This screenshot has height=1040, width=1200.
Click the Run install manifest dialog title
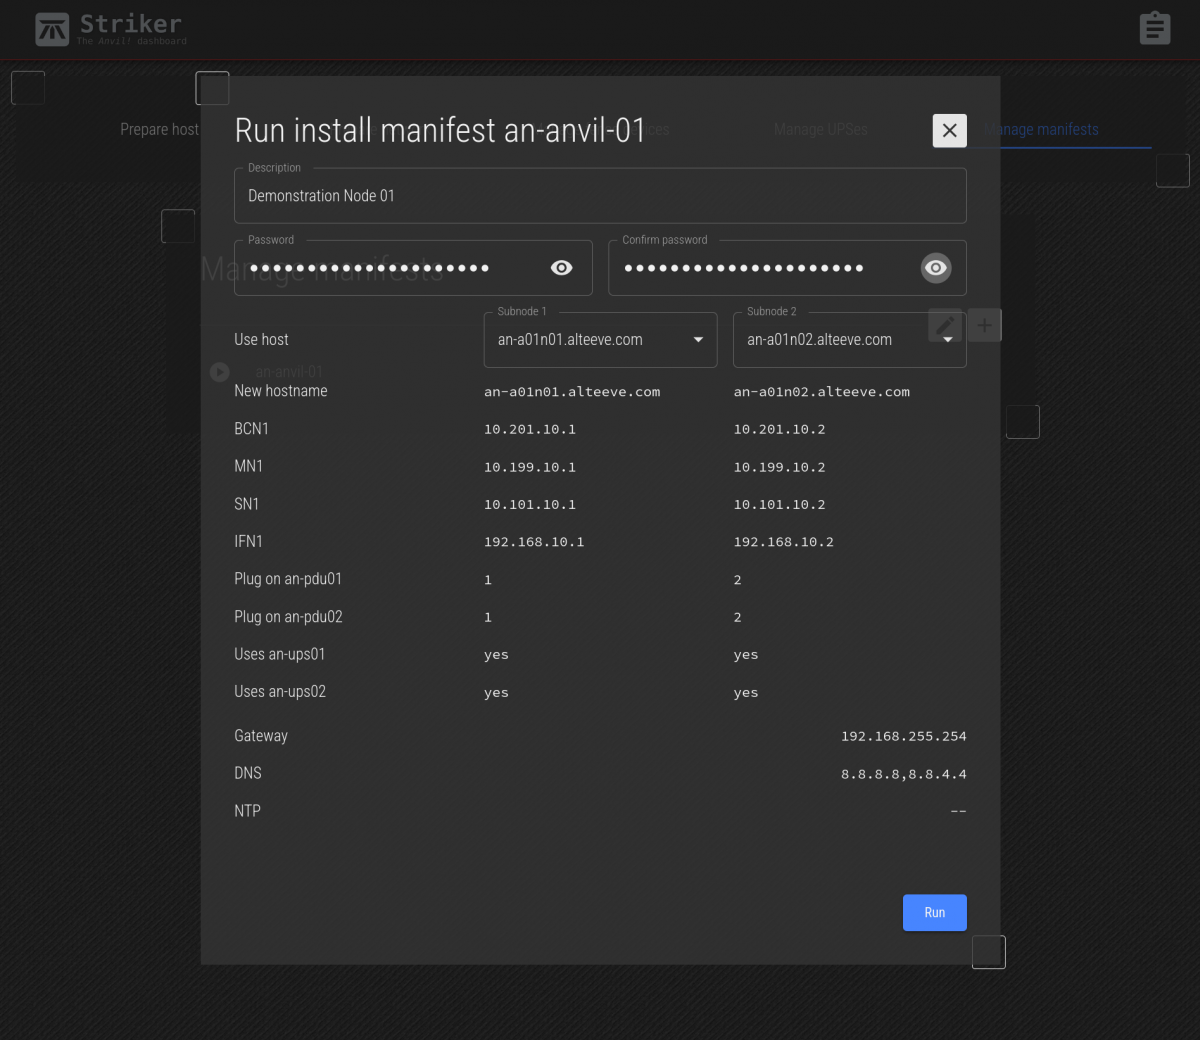(440, 131)
